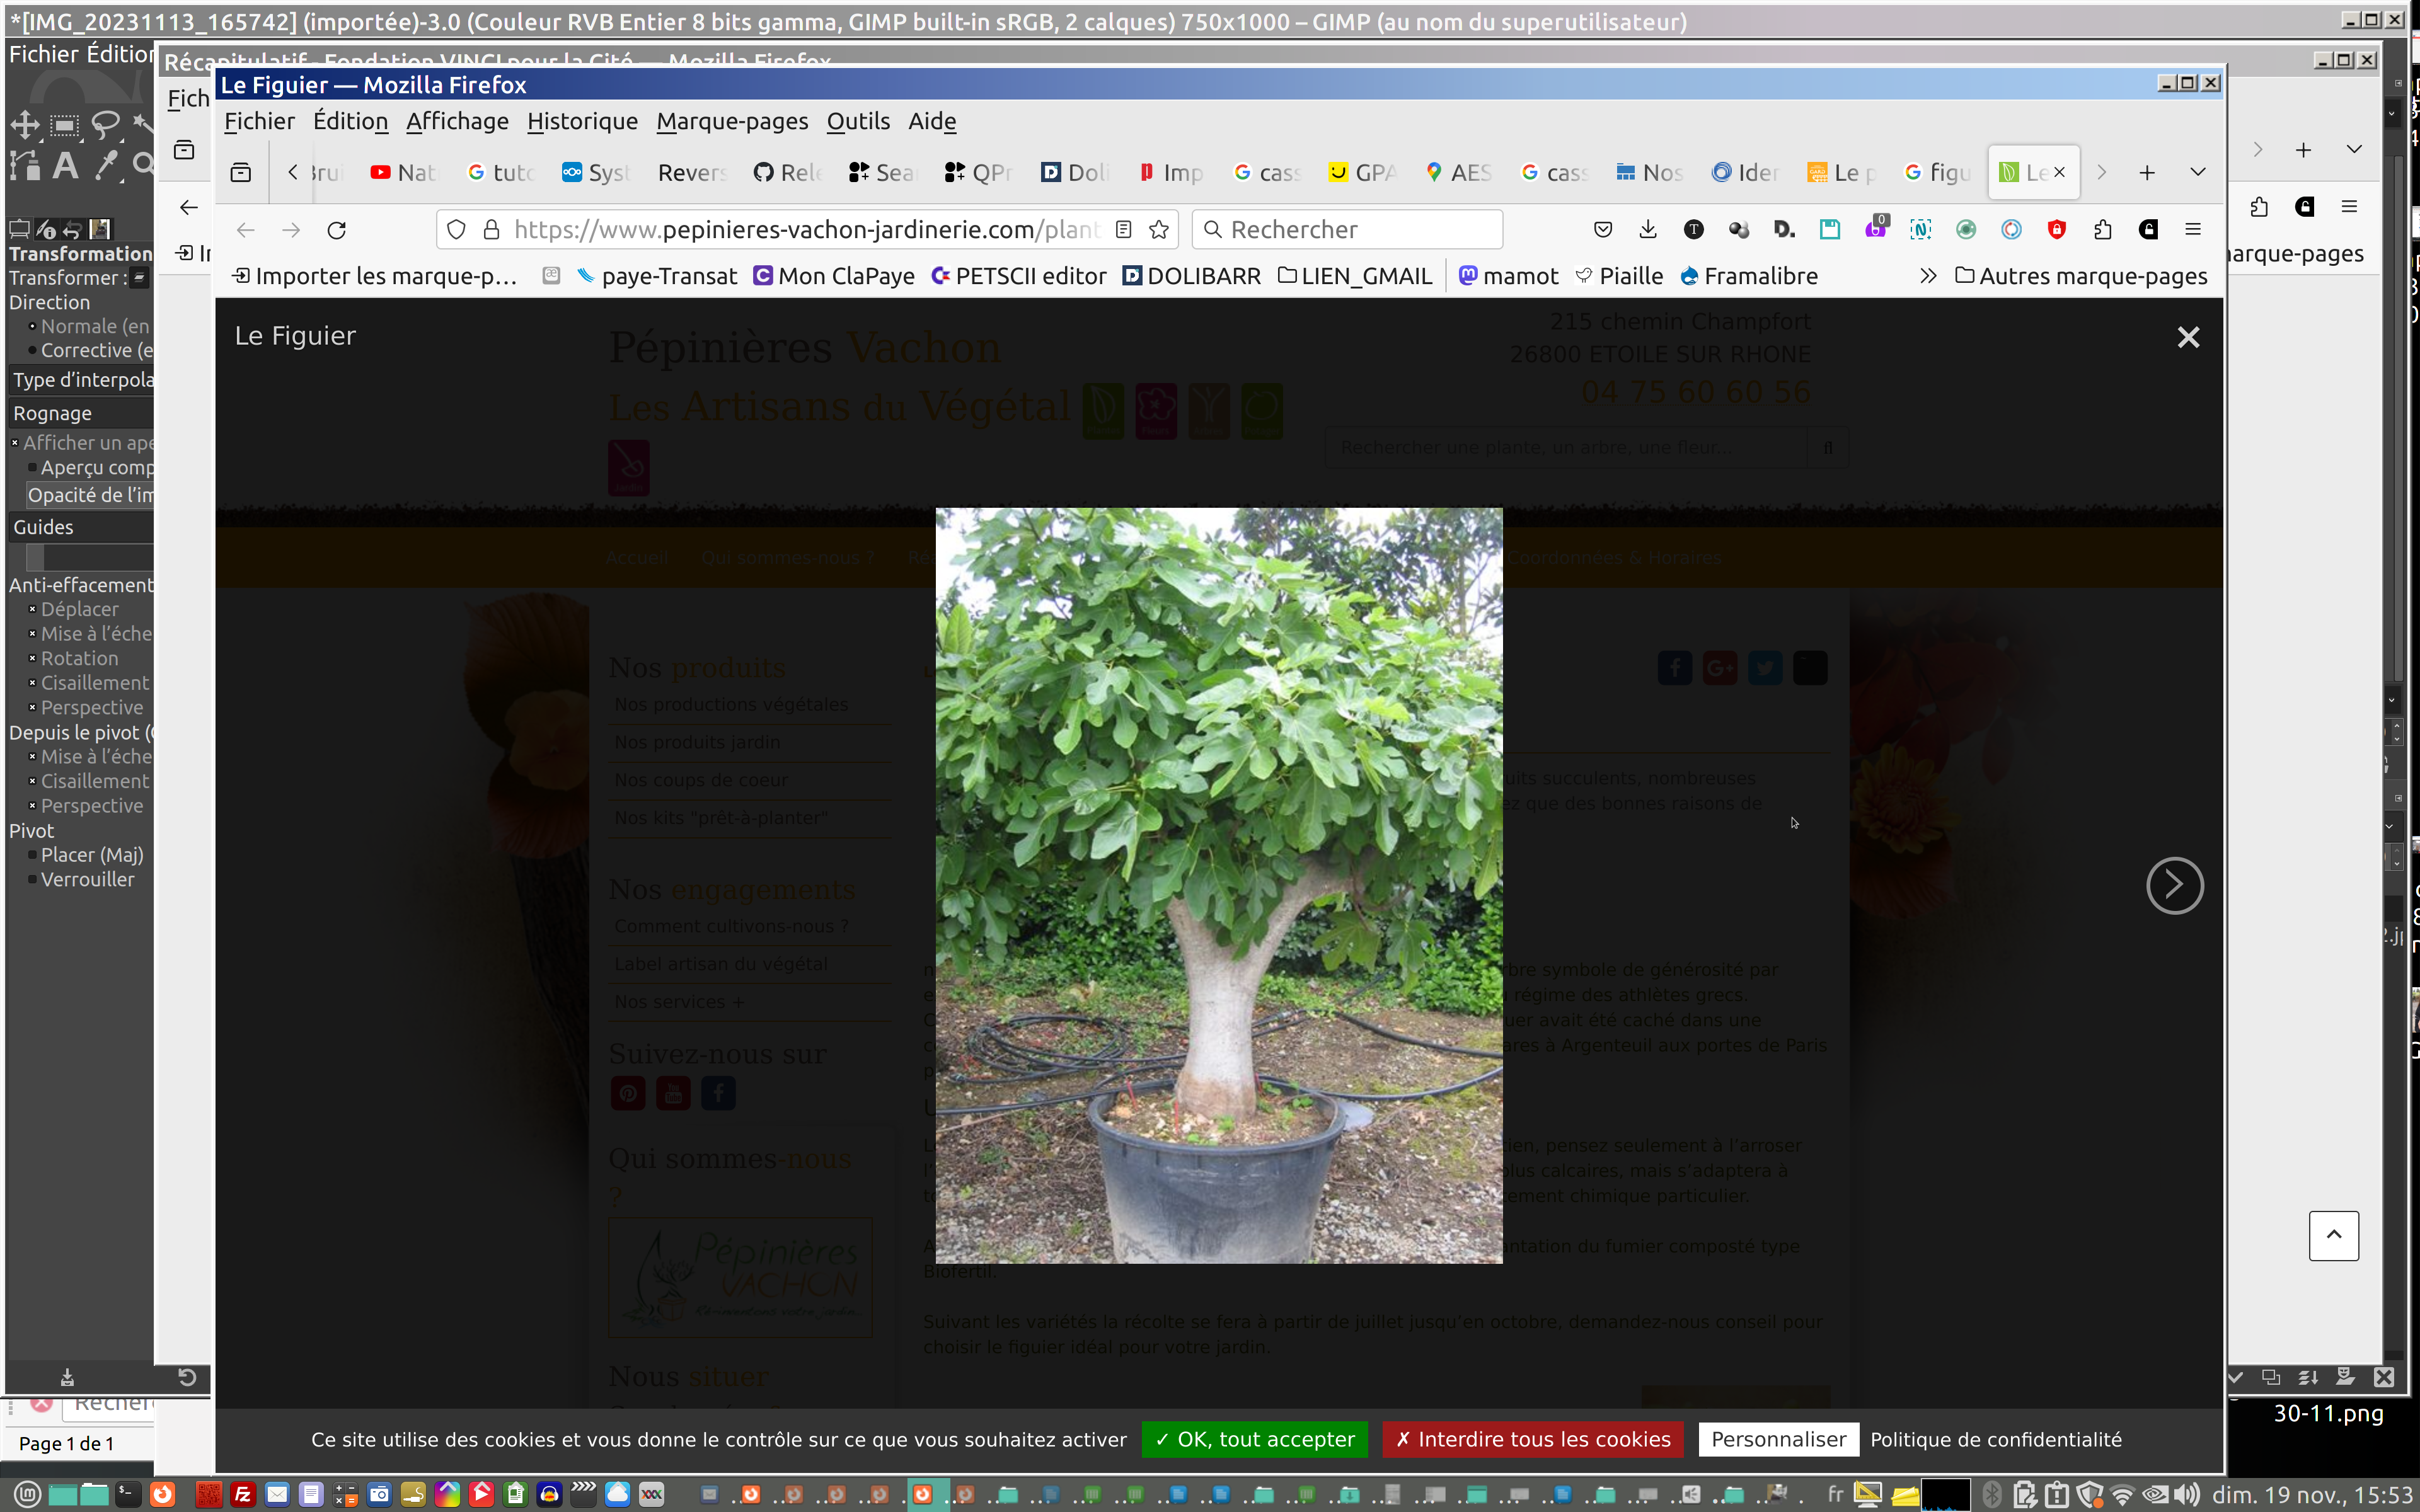Viewport: 2420px width, 1512px height.
Task: Open a new Firefox tab
Action: click(2146, 173)
